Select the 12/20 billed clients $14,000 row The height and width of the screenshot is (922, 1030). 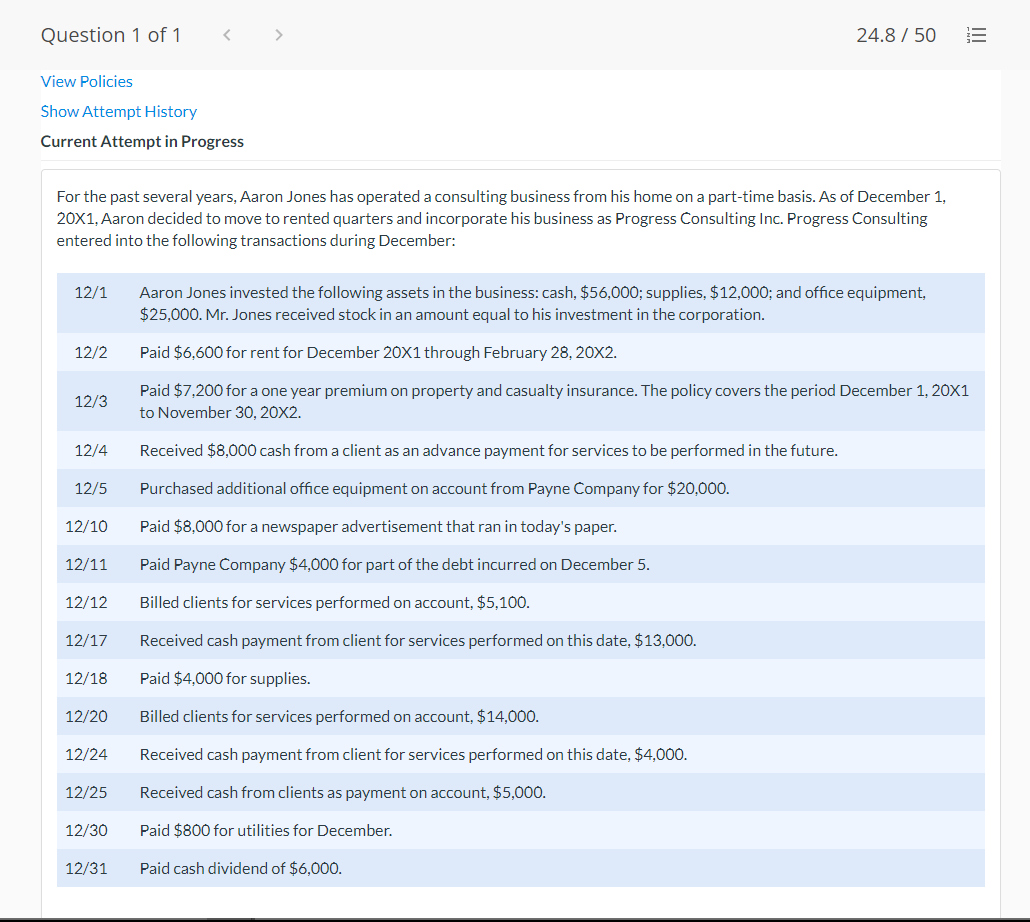click(x=520, y=716)
